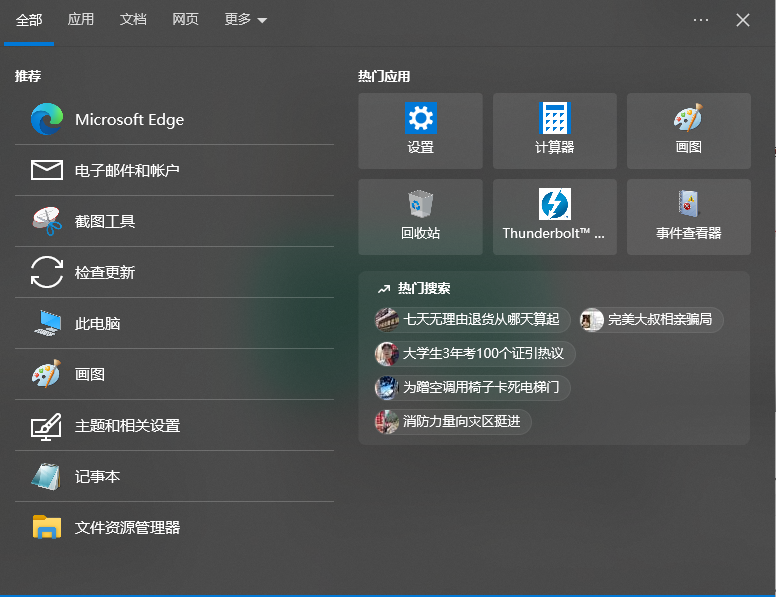Screen dimensions: 776x597
Task: Select the 网页 tab
Action: tap(185, 20)
